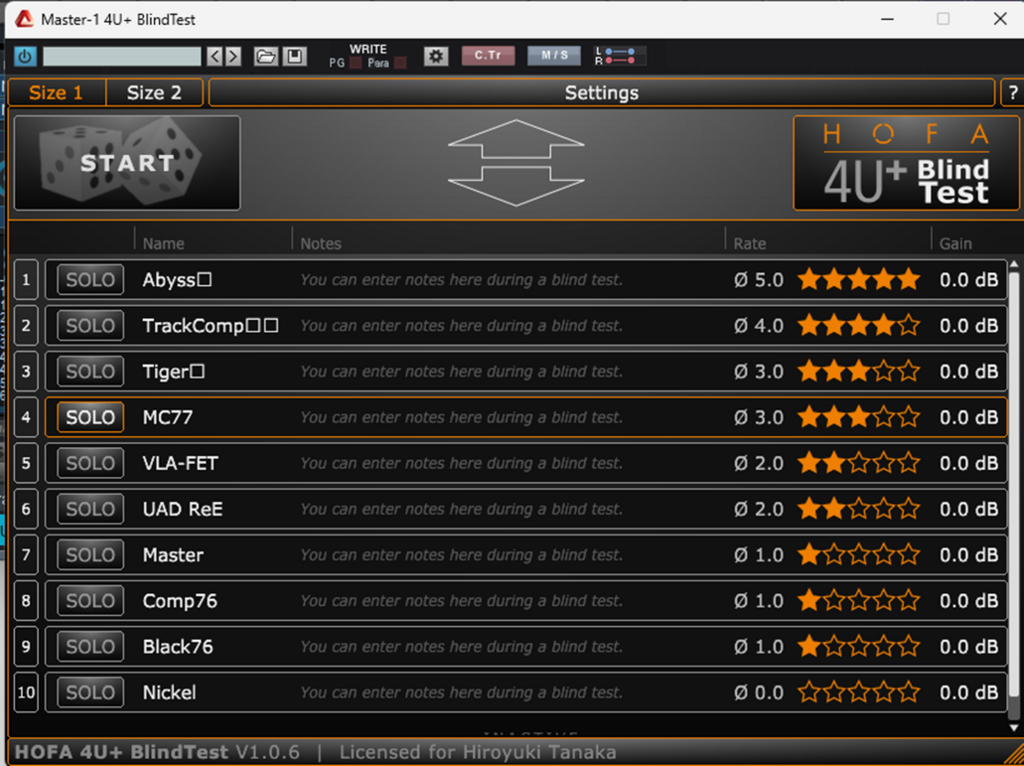Open preset file with folder icon
The height and width of the screenshot is (766, 1024).
pos(266,56)
